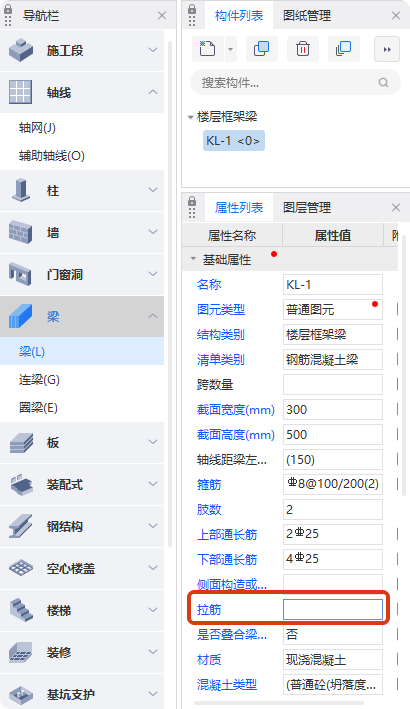Click the 搜索构件 search field
Image resolution: width=410 pixels, height=709 pixels.
295,83
